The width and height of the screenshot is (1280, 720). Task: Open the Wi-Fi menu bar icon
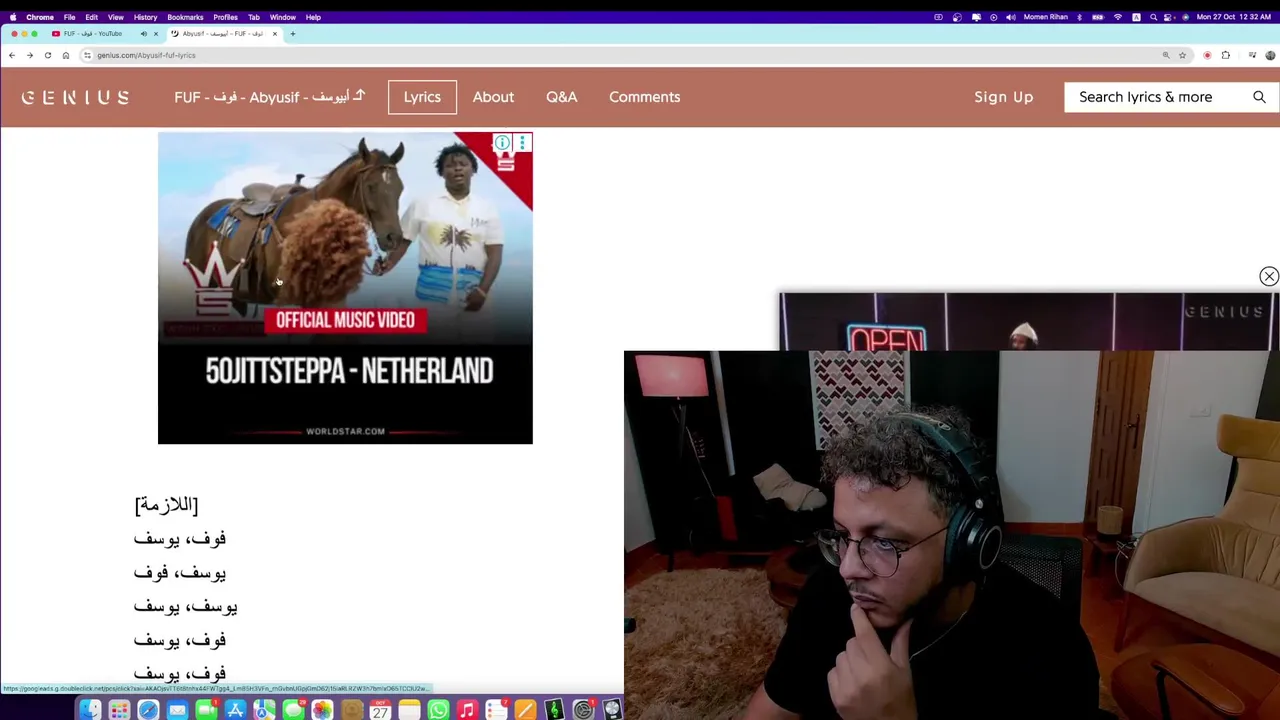coord(1118,17)
